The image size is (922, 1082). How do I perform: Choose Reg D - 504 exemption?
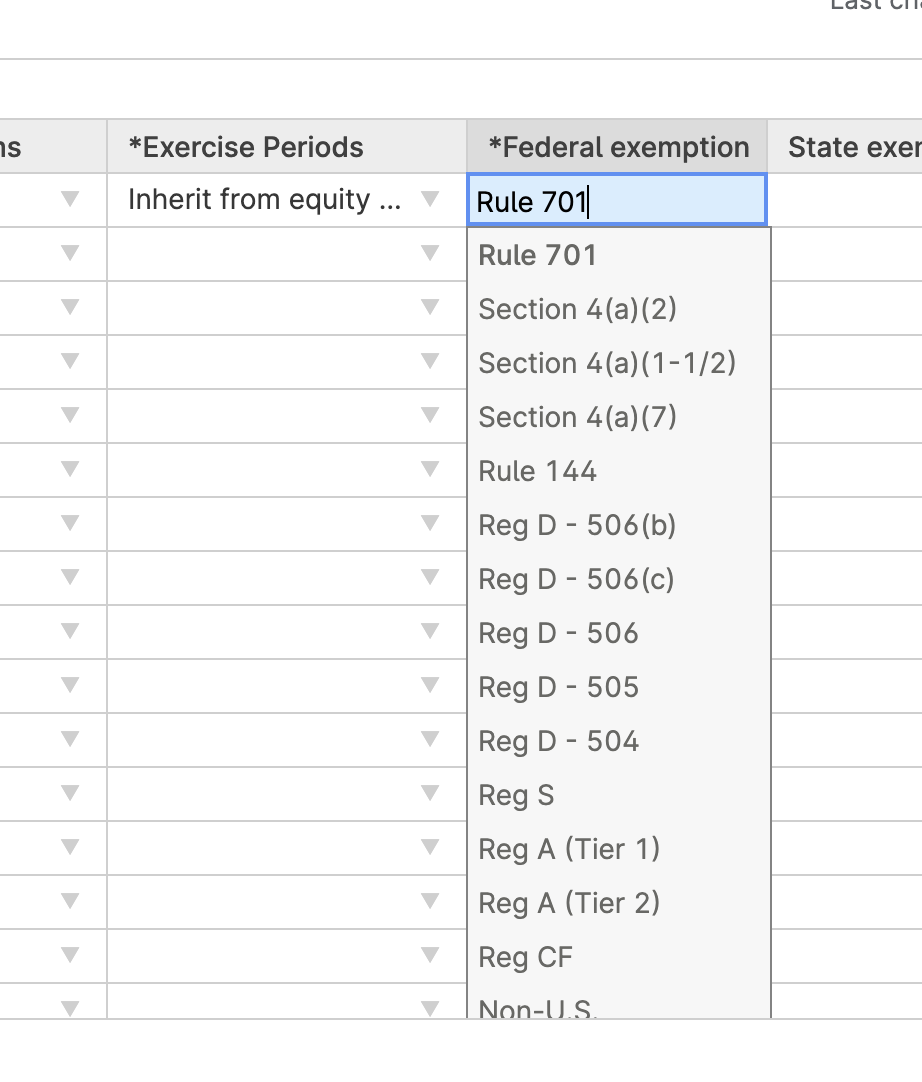(558, 741)
